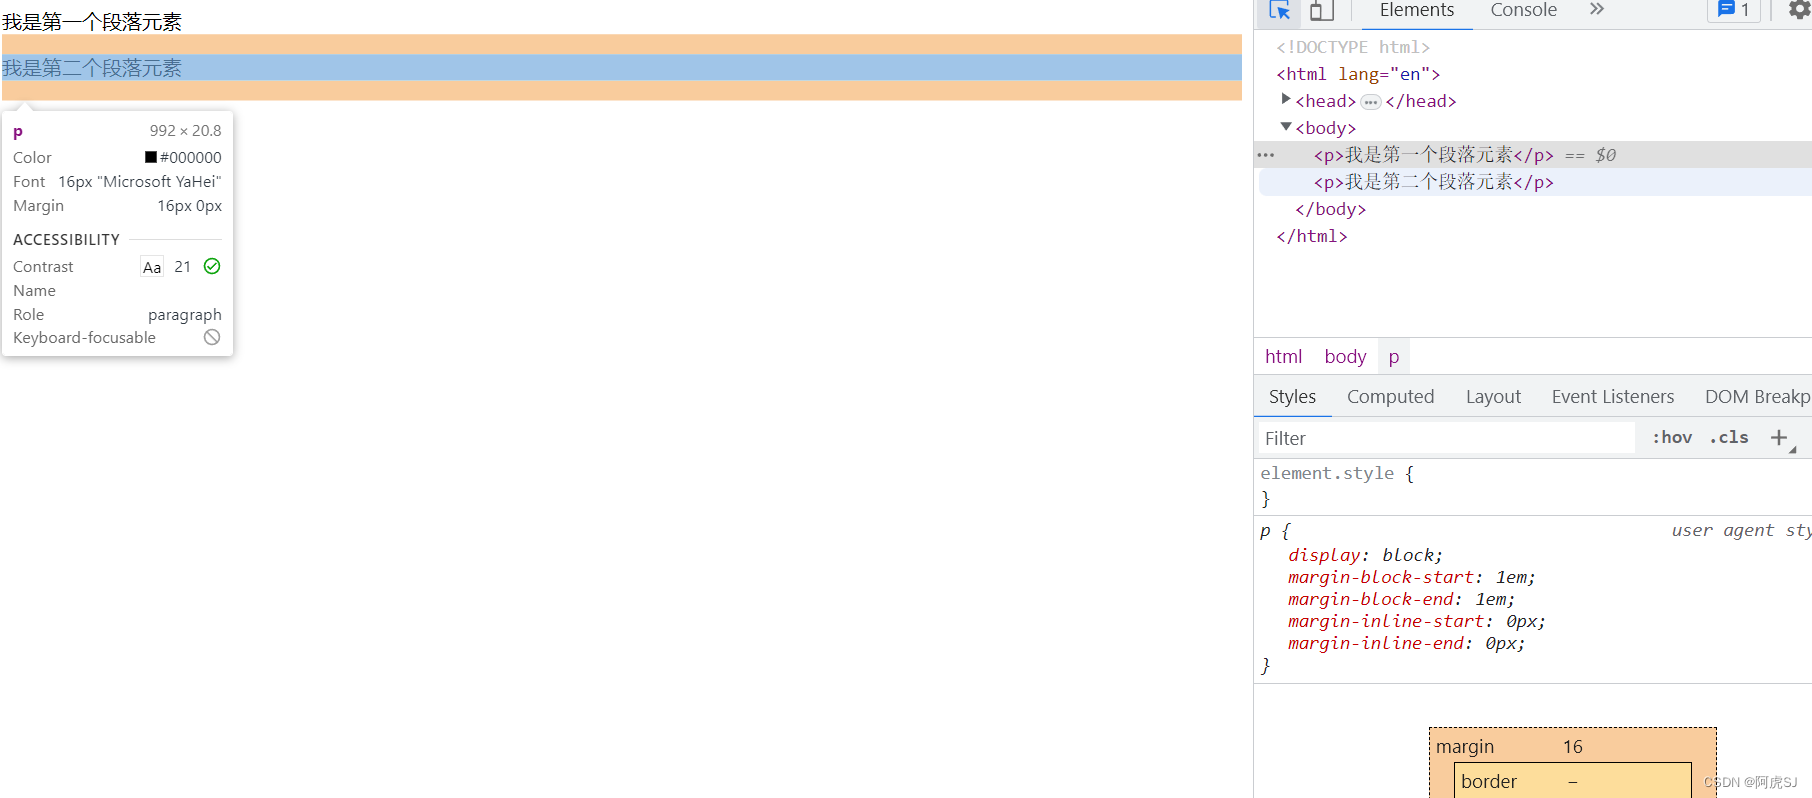Select the user agent stylesheet label
This screenshot has width=1812, height=798.
(1741, 530)
